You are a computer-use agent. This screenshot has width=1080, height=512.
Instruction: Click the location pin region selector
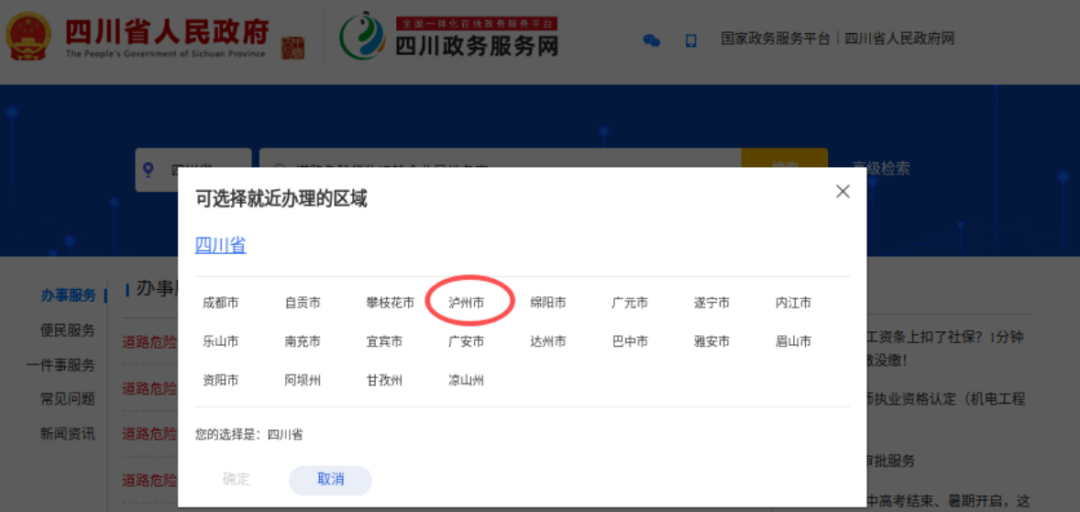coord(193,170)
